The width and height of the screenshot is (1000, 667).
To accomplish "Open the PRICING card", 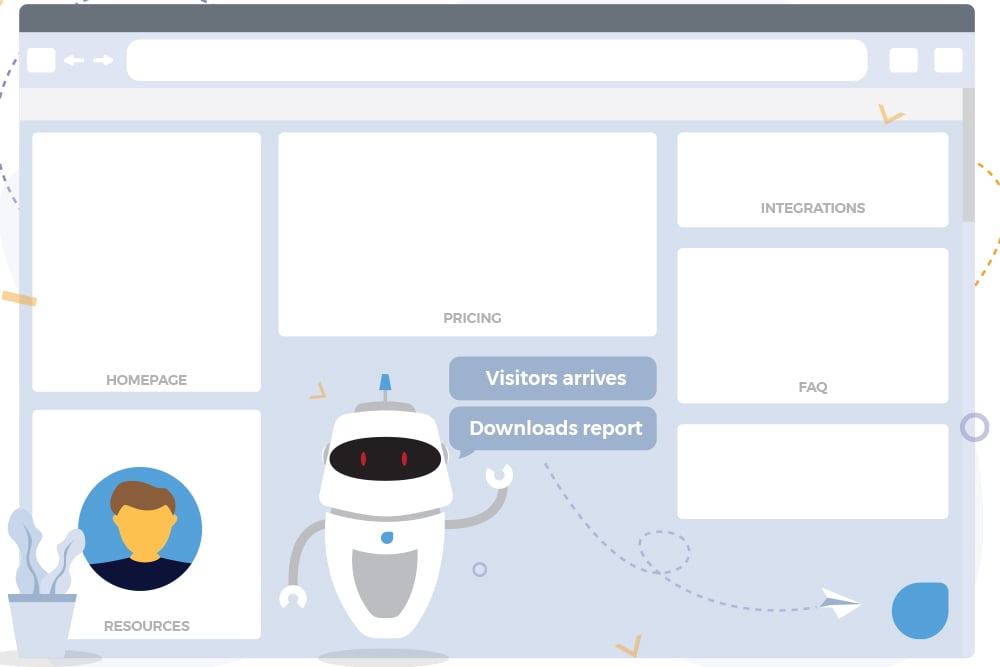I will click(467, 234).
